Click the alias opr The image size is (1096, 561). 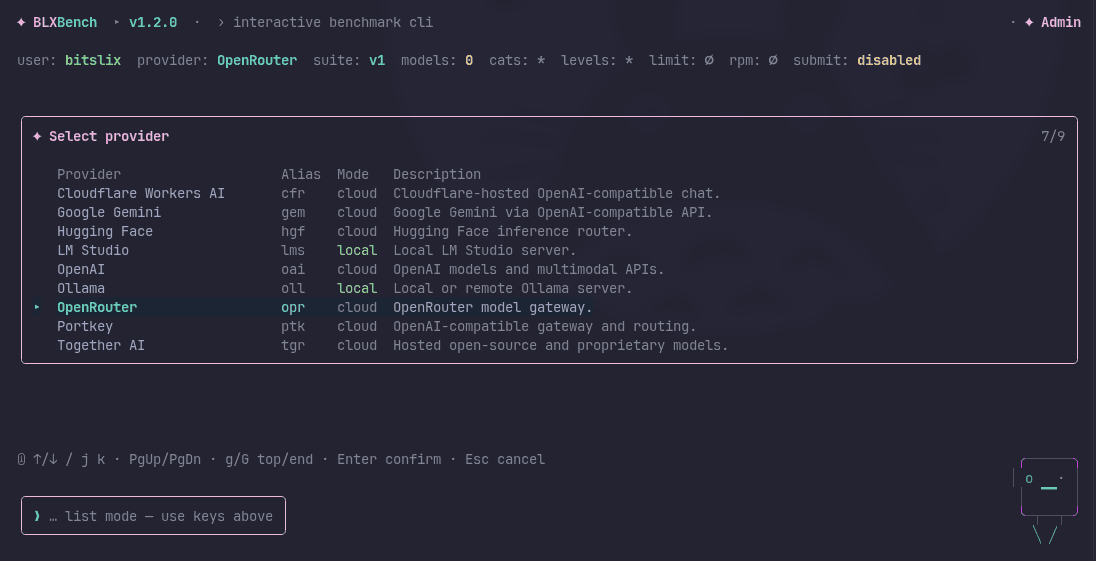tap(293, 307)
